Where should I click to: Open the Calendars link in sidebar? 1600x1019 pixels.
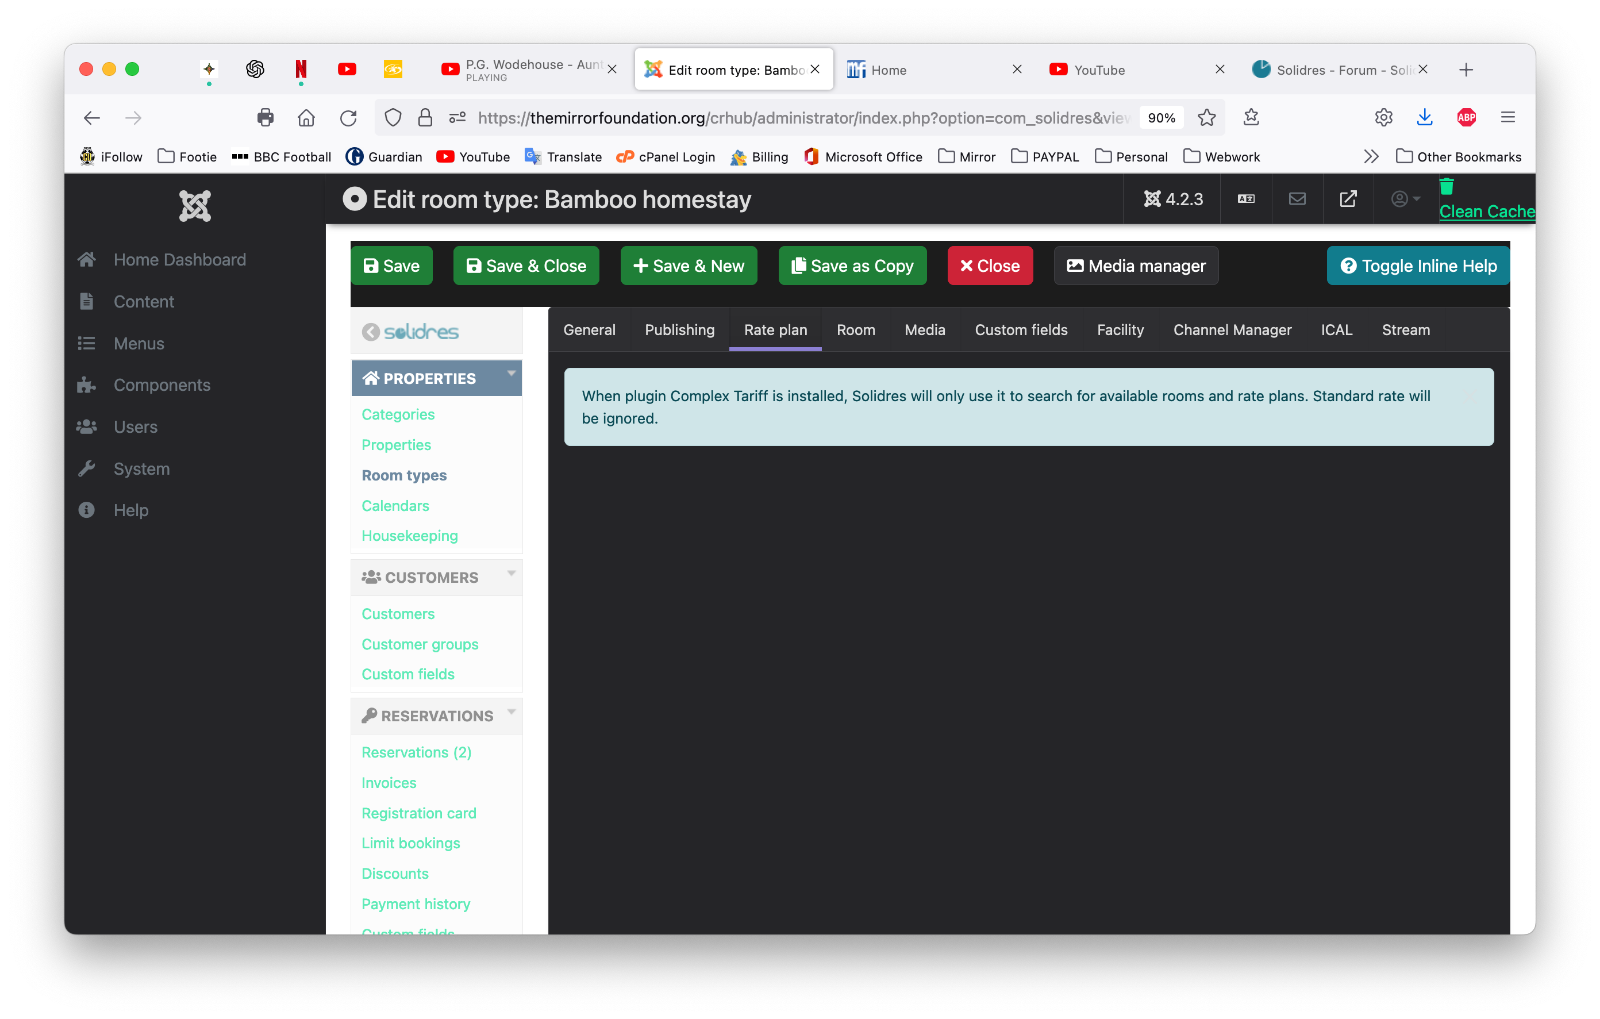[395, 506]
